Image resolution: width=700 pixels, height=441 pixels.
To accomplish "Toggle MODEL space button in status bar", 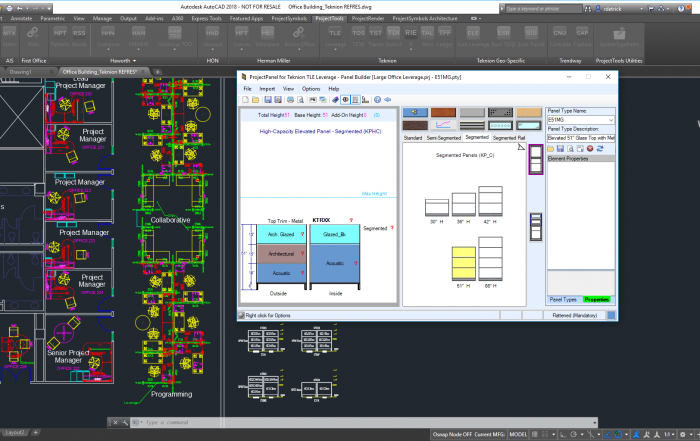I will tap(518, 434).
